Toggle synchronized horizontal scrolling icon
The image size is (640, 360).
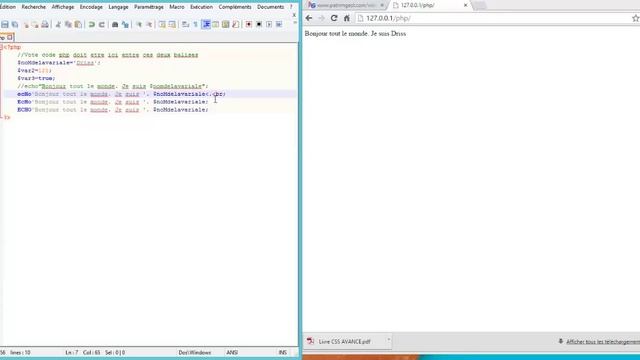(172, 24)
